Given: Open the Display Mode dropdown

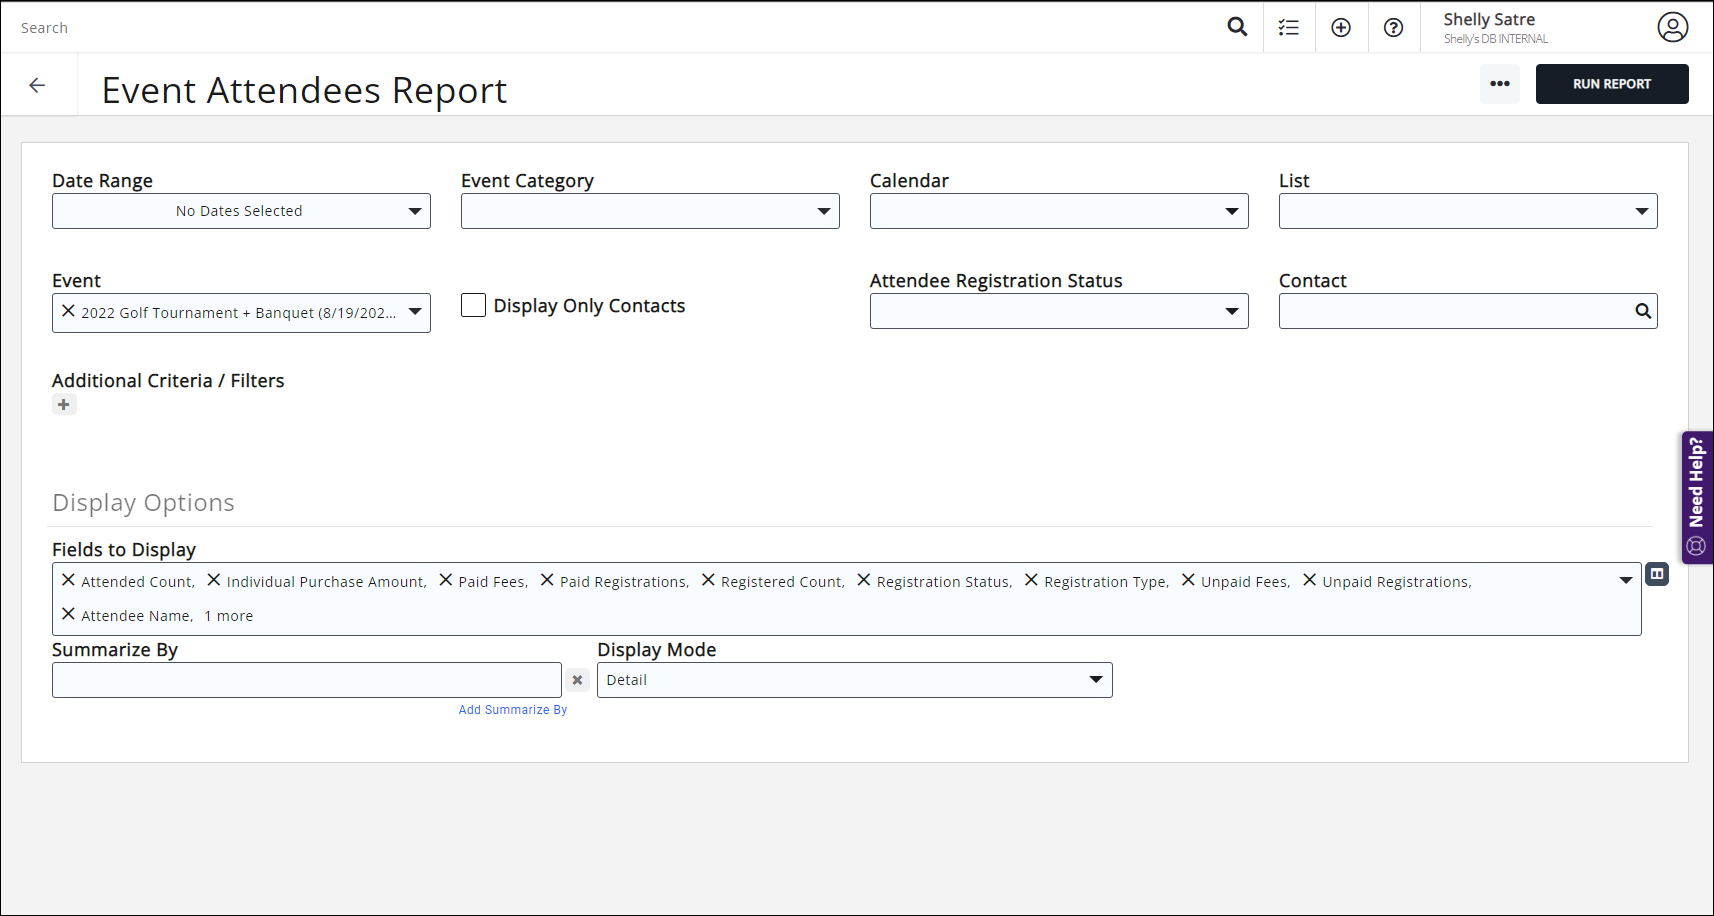Looking at the screenshot, I should click(854, 680).
